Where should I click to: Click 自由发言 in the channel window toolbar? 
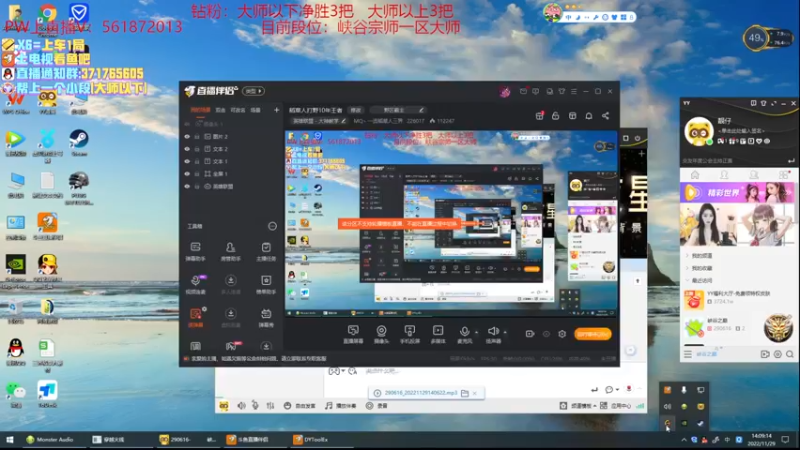coord(299,406)
